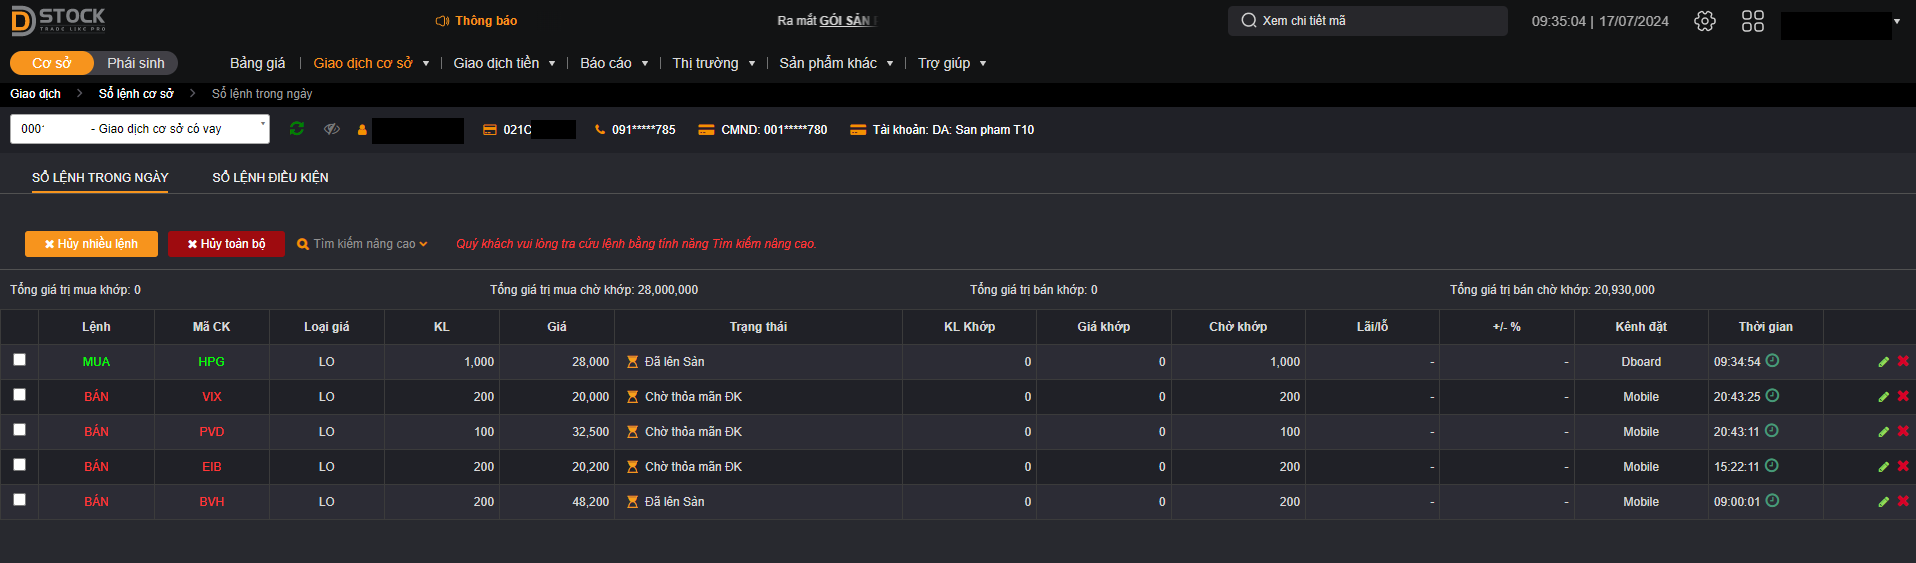
Task: Open the settings gear icon
Action: click(x=1705, y=21)
